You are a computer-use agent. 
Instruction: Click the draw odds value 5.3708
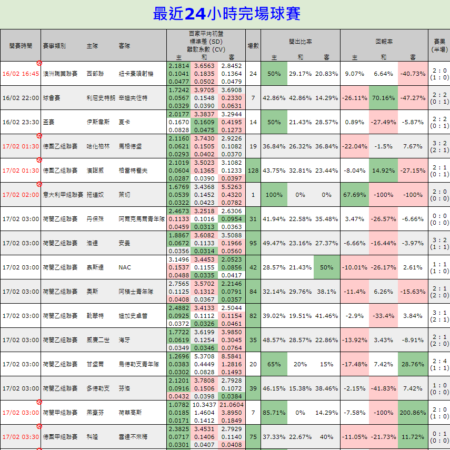point(204,357)
